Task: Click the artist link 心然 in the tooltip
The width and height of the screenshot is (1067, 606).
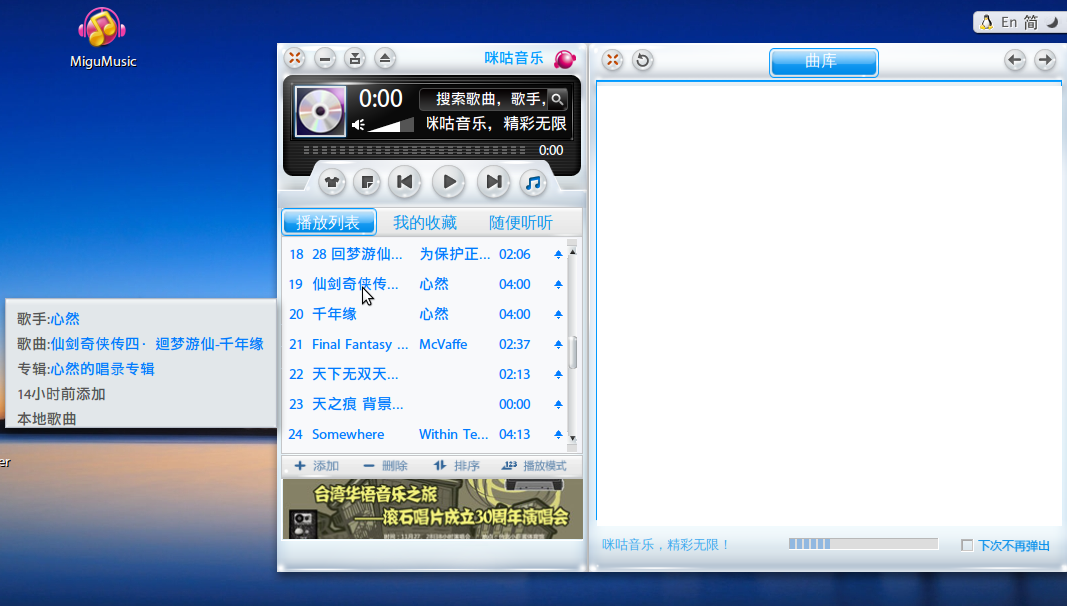Action: [65, 319]
